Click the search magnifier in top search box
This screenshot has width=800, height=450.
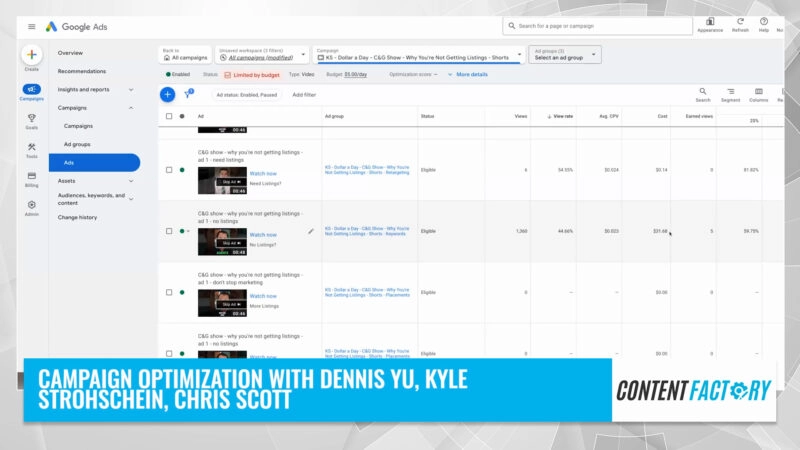coord(512,26)
